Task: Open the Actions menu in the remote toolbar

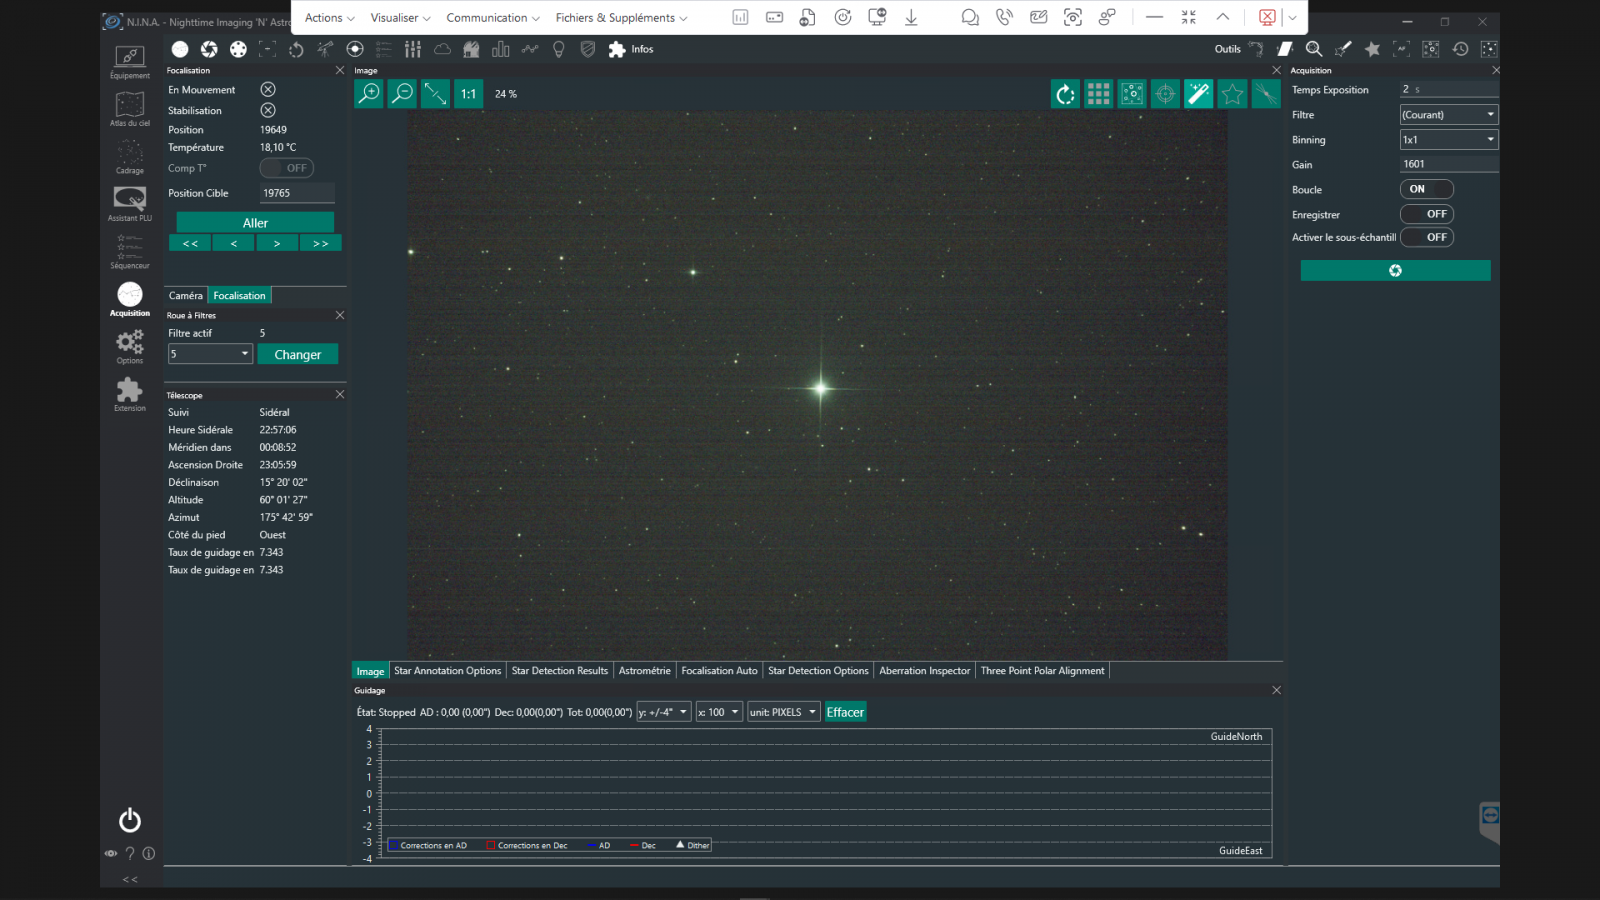Action: [x=329, y=18]
